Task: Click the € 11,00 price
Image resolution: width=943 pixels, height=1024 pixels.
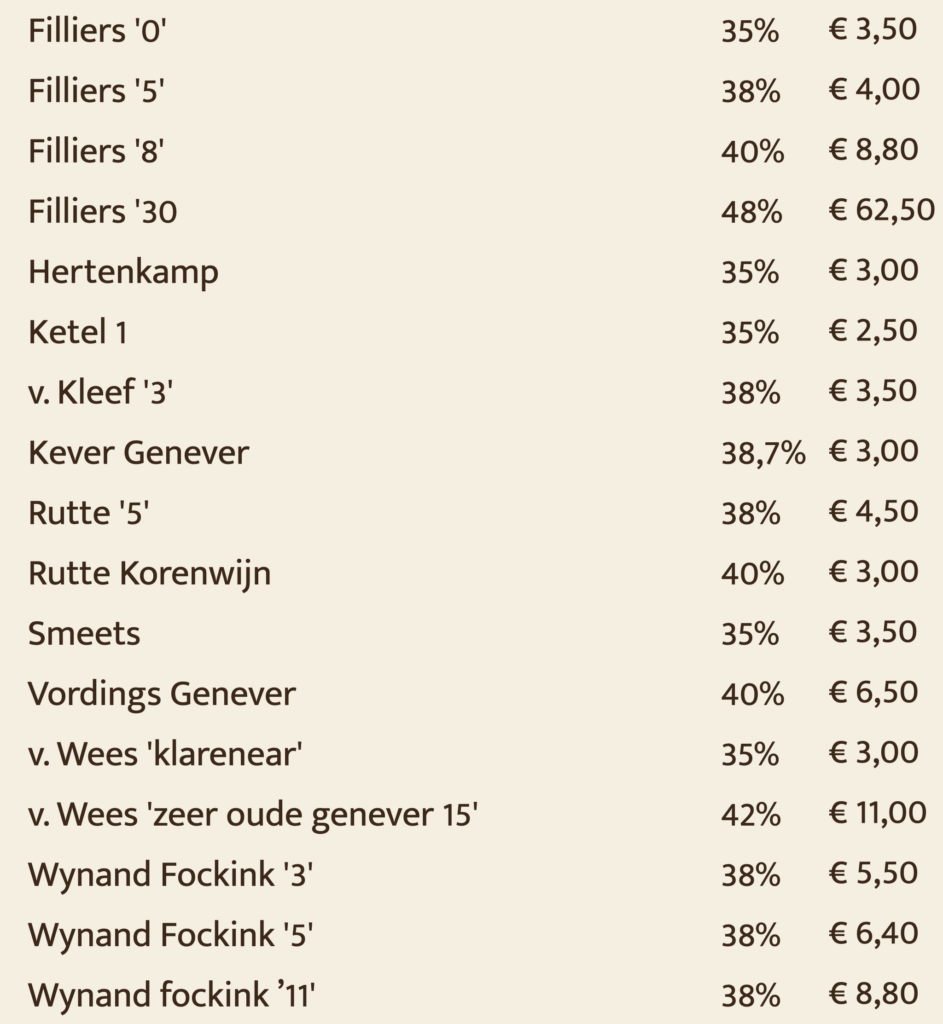Action: (877, 813)
